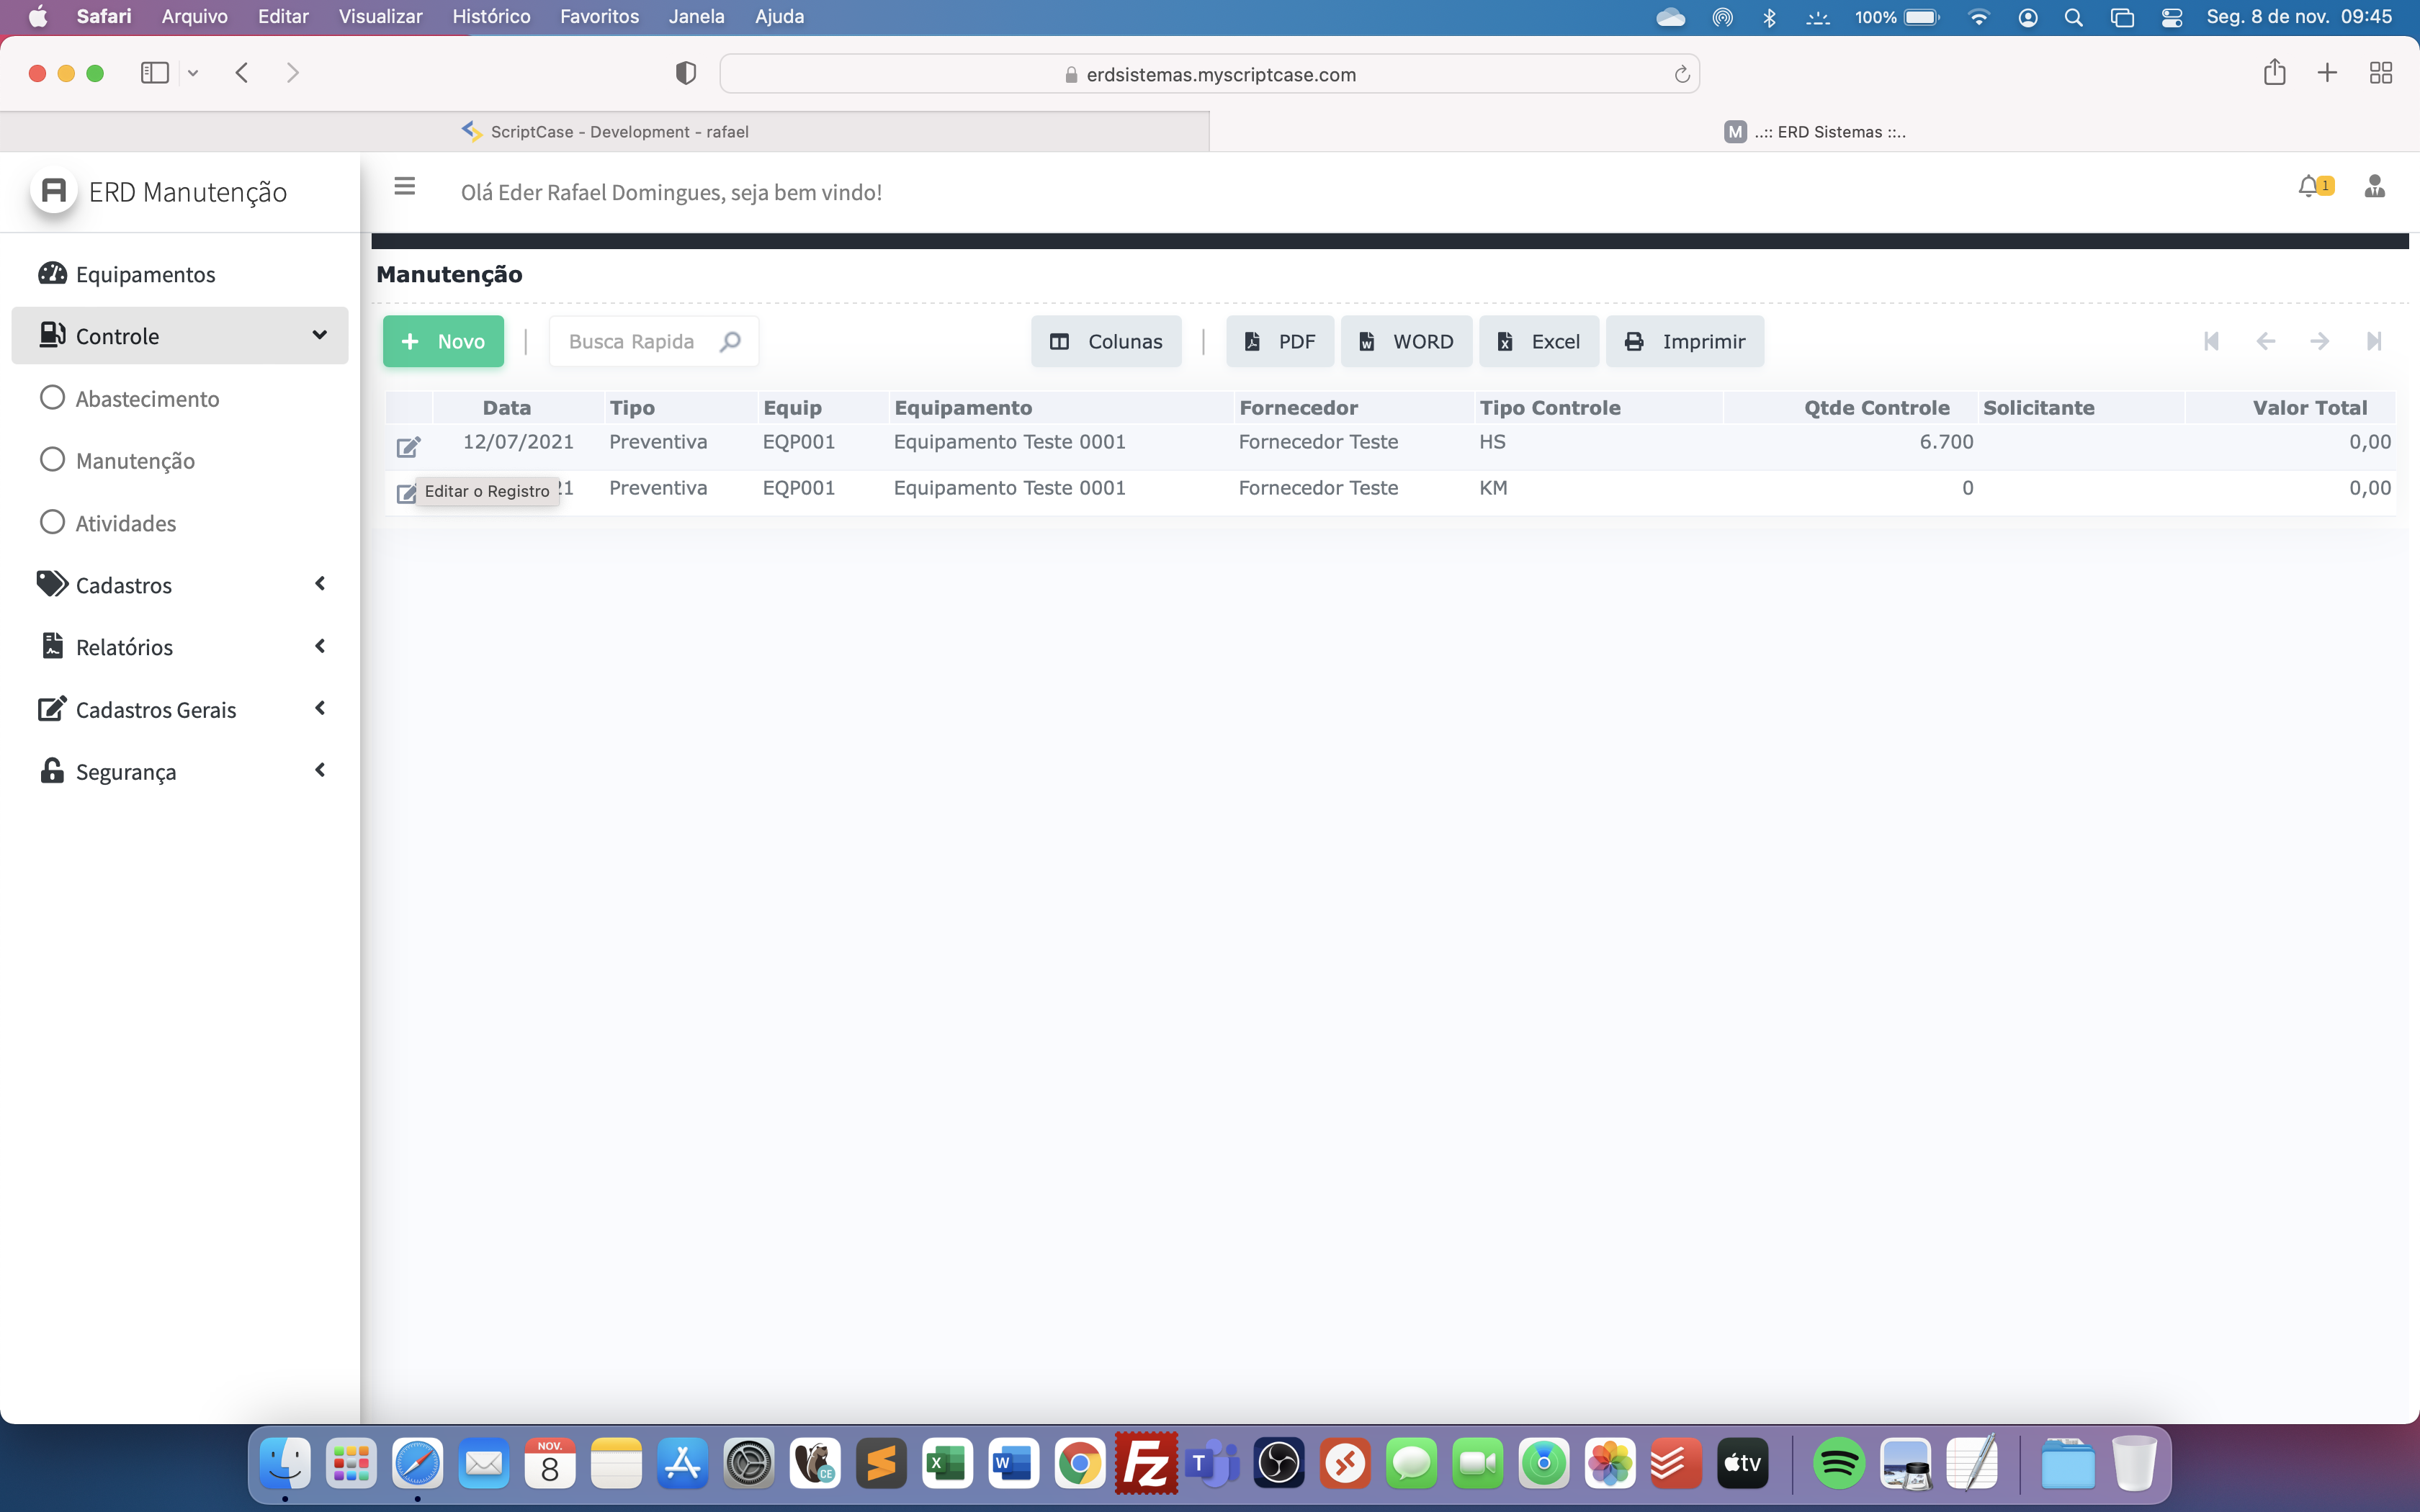2420x1512 pixels.
Task: Switch to ScriptCase Development tab
Action: pyautogui.click(x=605, y=131)
